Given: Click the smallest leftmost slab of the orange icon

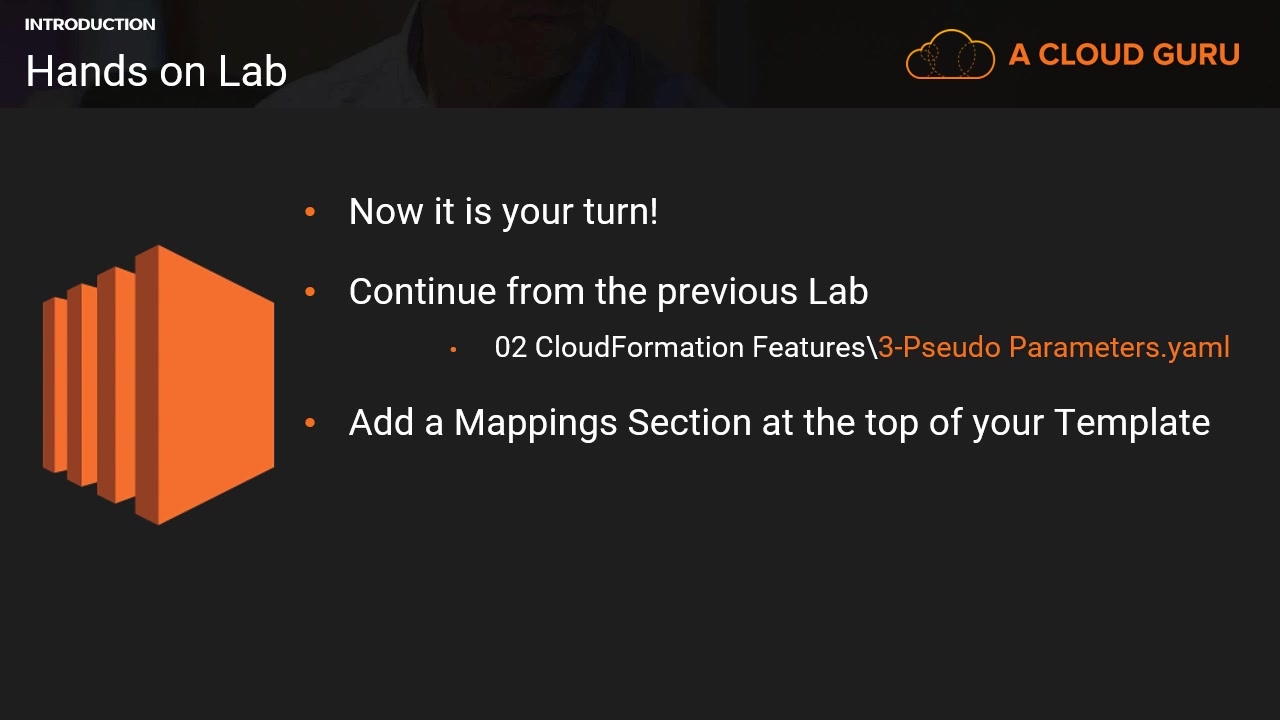Looking at the screenshot, I should (54, 385).
